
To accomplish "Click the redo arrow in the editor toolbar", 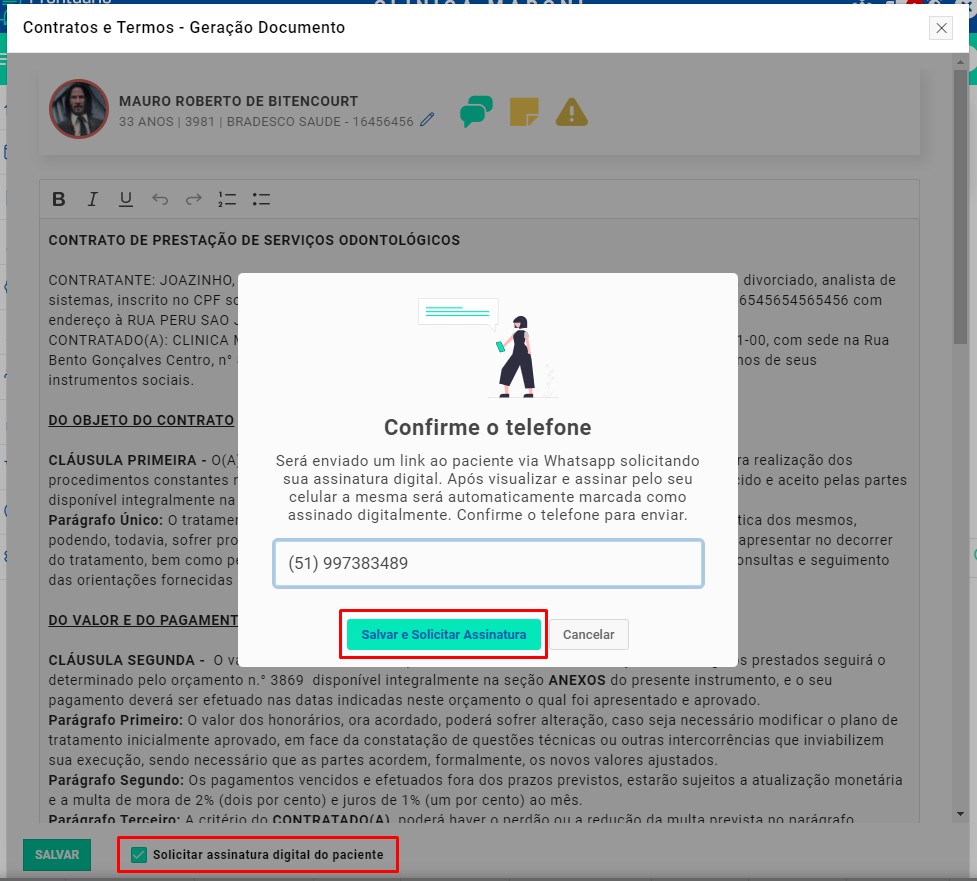I will click(x=194, y=199).
